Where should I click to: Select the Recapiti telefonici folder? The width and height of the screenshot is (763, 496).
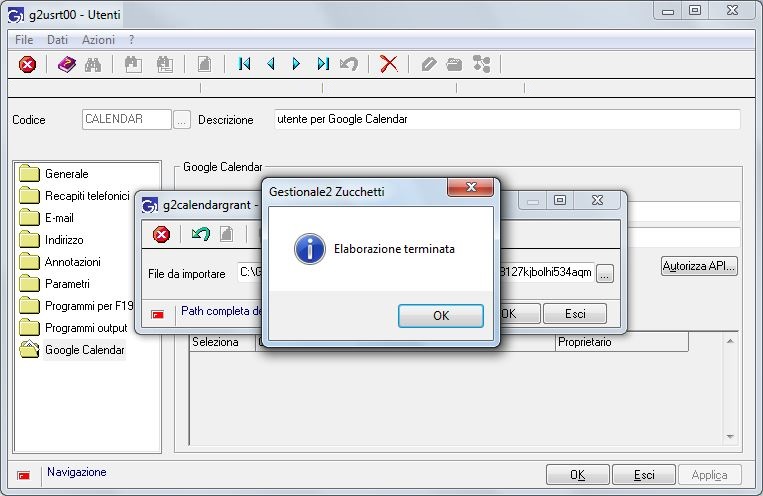74,196
